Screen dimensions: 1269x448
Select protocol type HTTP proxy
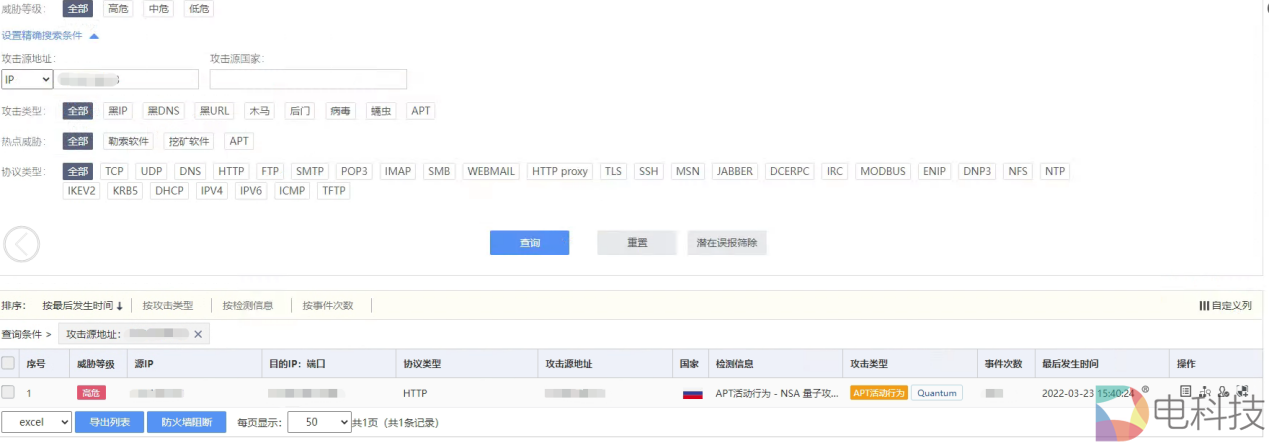[x=560, y=171]
